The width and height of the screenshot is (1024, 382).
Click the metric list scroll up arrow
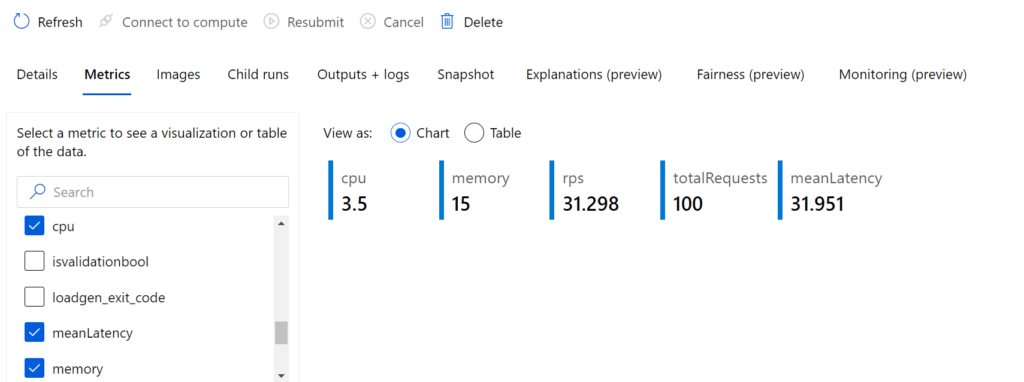tap(281, 224)
